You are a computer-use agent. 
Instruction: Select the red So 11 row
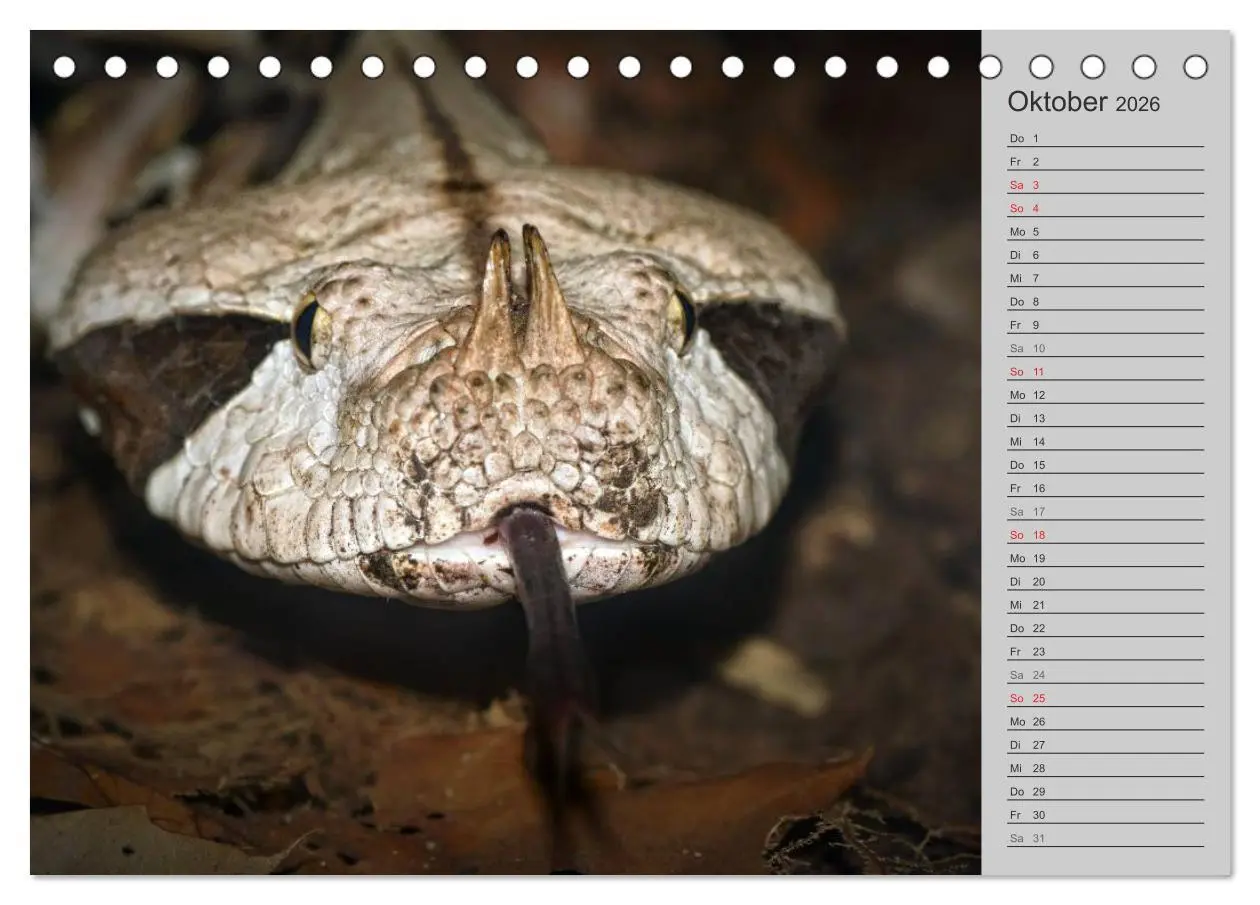point(1105,372)
